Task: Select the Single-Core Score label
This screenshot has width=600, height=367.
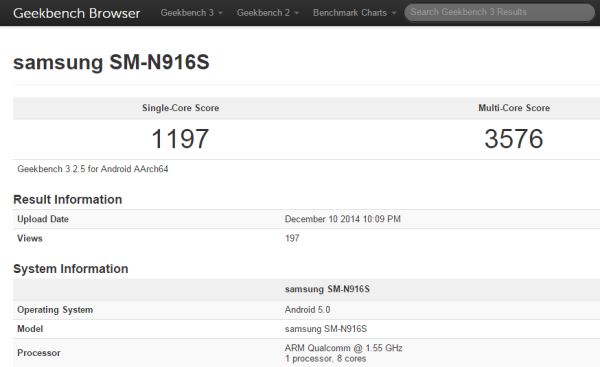Action: [181, 108]
